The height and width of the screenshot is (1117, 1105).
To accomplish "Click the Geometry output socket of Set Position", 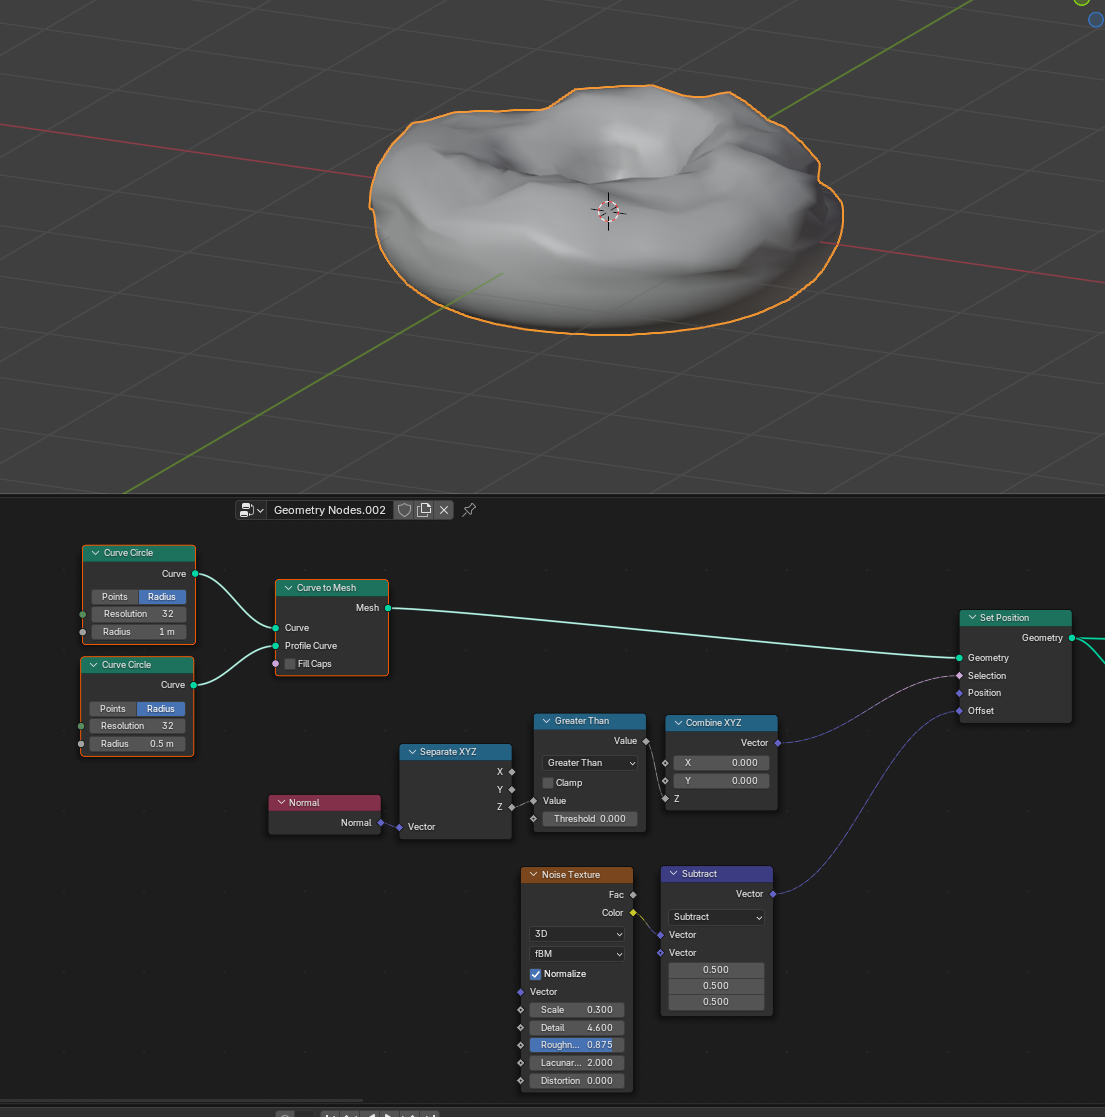I will [1072, 638].
